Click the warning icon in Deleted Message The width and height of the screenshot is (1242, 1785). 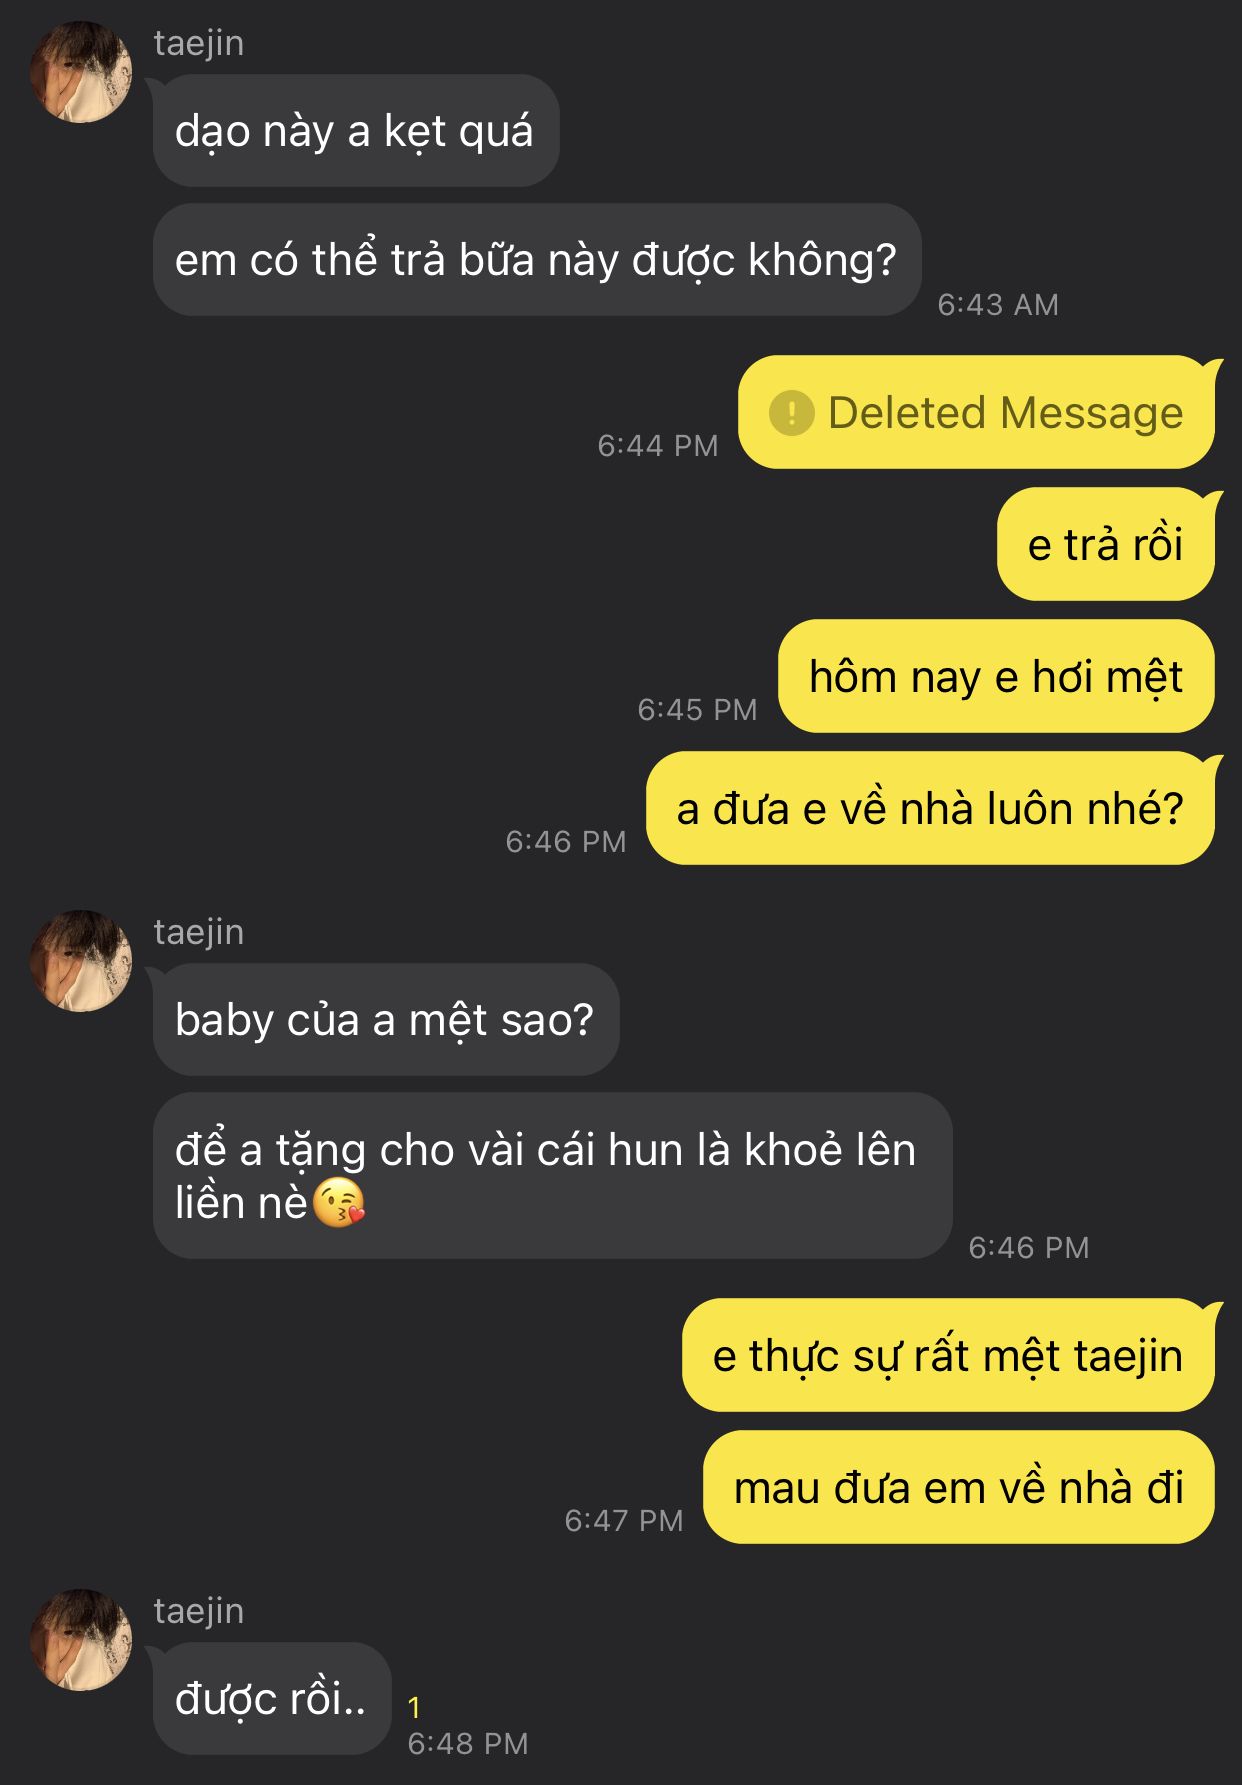coord(791,412)
